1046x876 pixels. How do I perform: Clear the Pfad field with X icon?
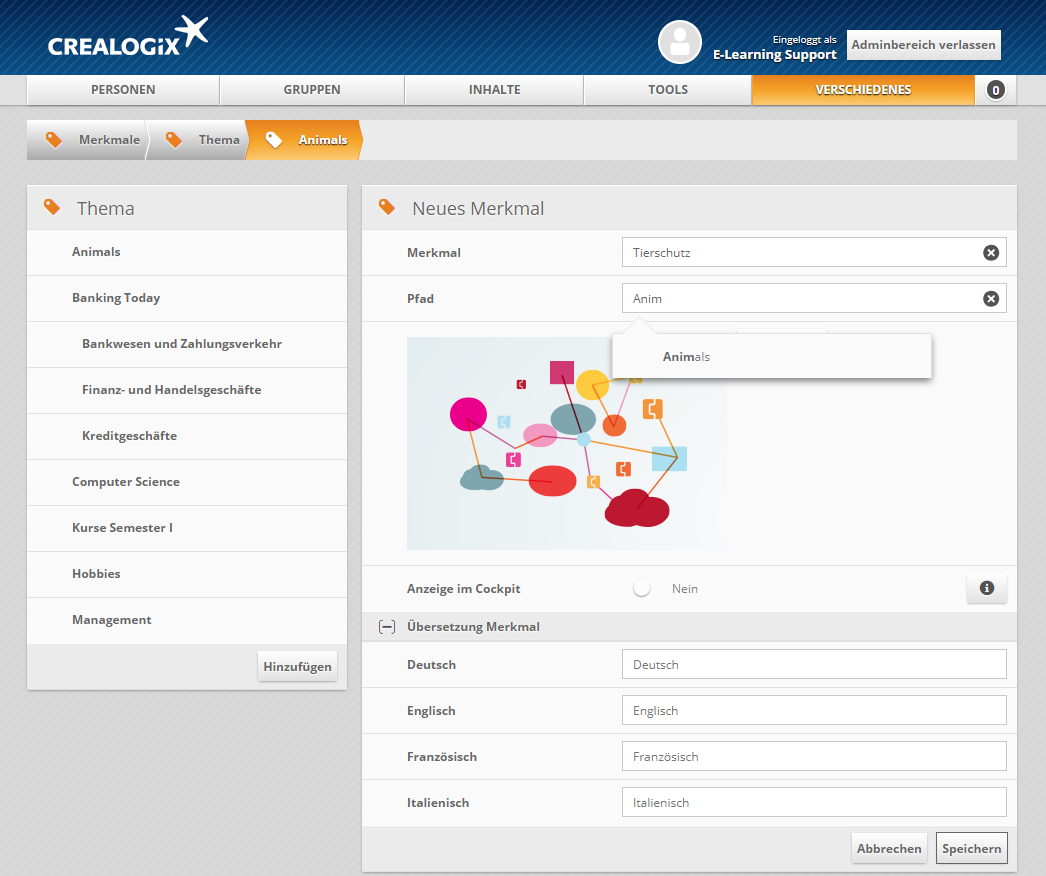tap(991, 299)
